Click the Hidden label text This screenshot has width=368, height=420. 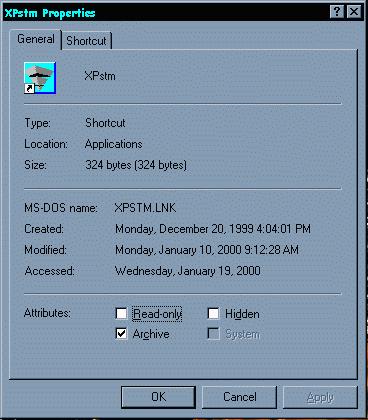[242, 314]
